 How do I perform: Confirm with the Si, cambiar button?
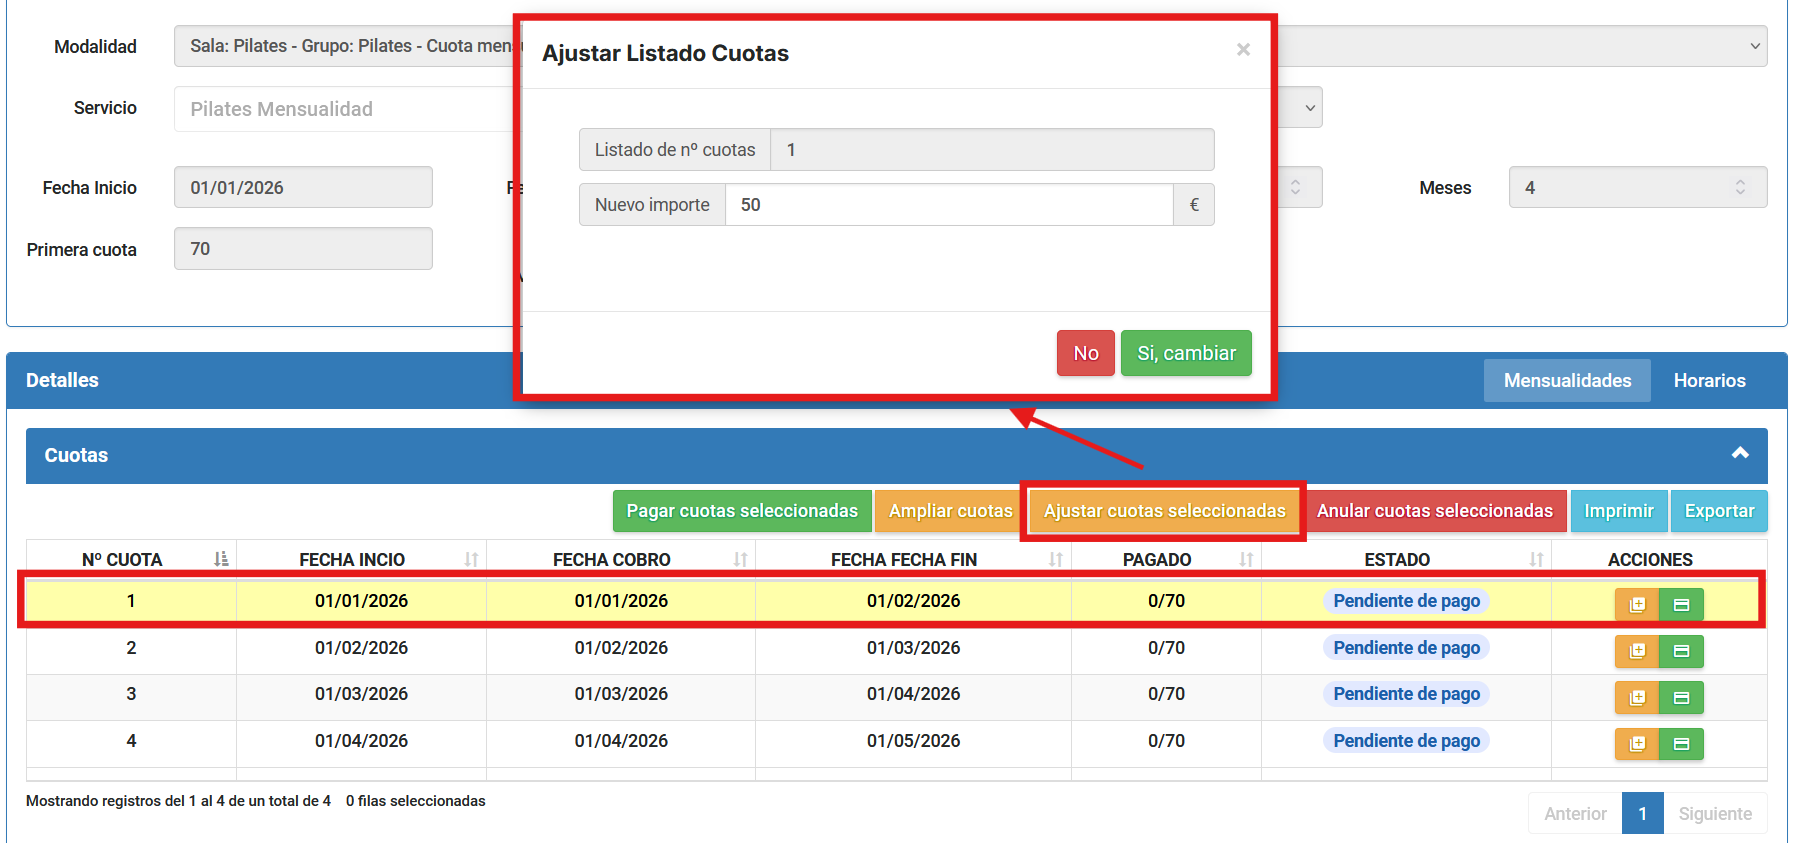pyautogui.click(x=1186, y=353)
